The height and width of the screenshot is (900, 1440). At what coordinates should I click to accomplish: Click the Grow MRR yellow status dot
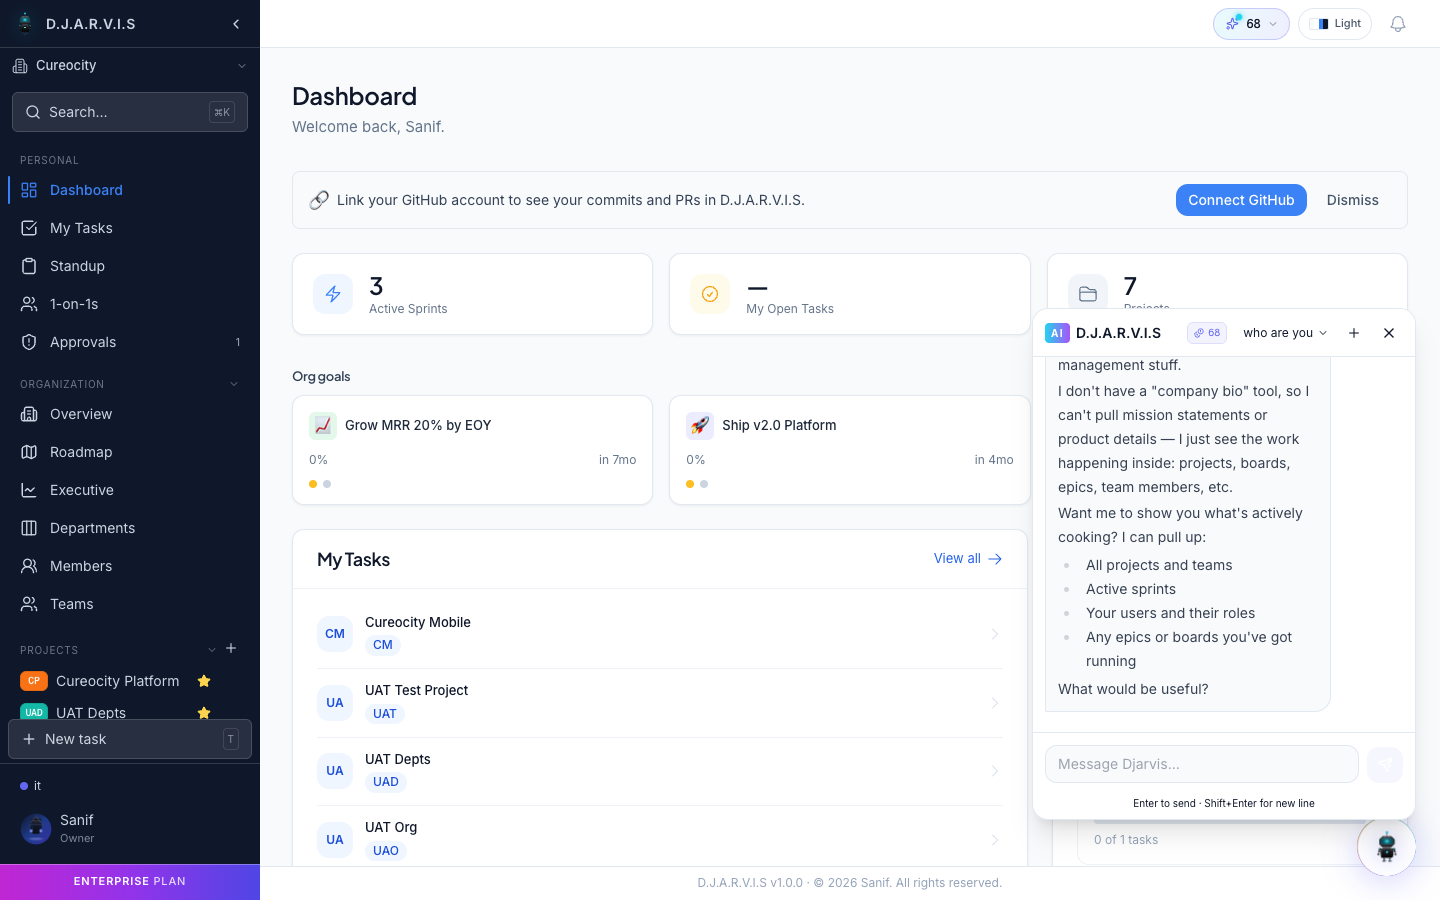click(x=313, y=484)
